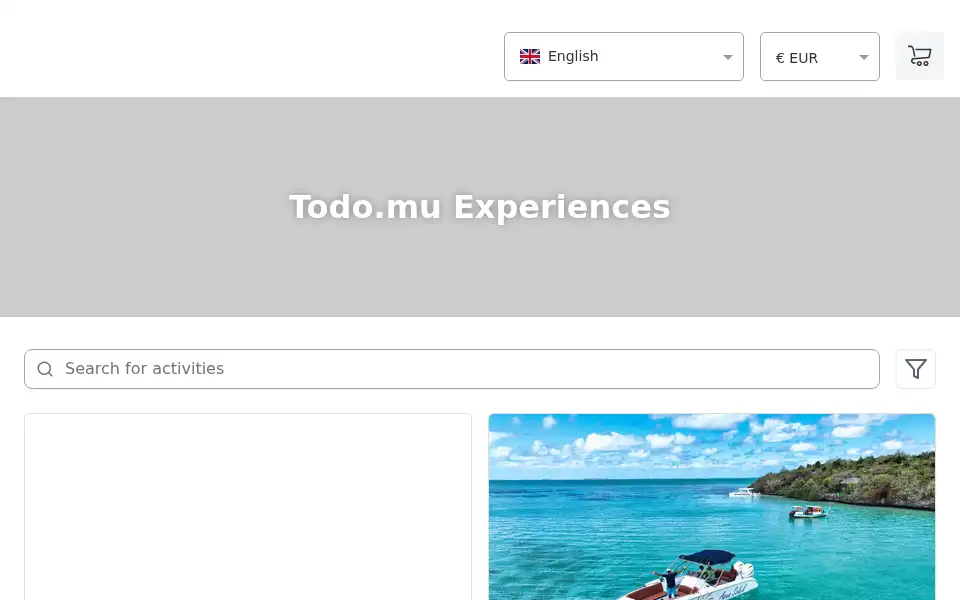Click the search magnifier icon
The height and width of the screenshot is (600, 960).
(45, 369)
